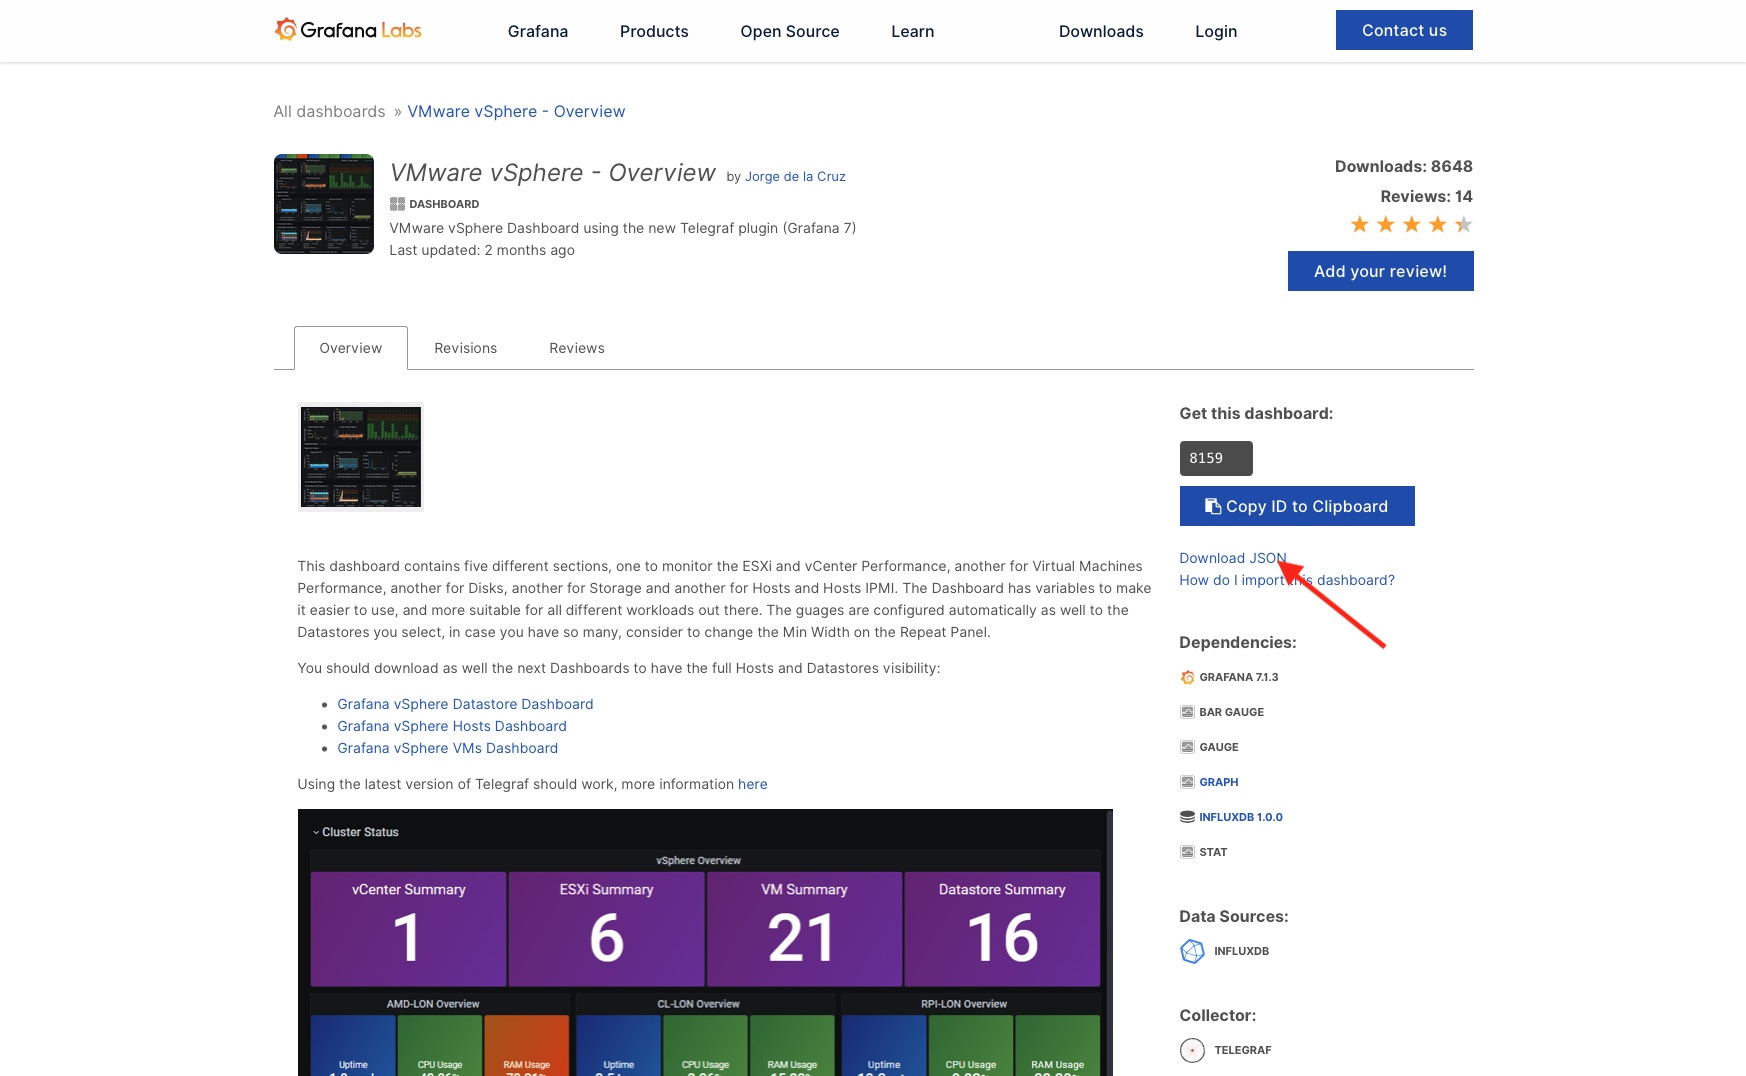Click the Bar Gauge panel icon
Viewport: 1746px width, 1076px height.
1187,712
